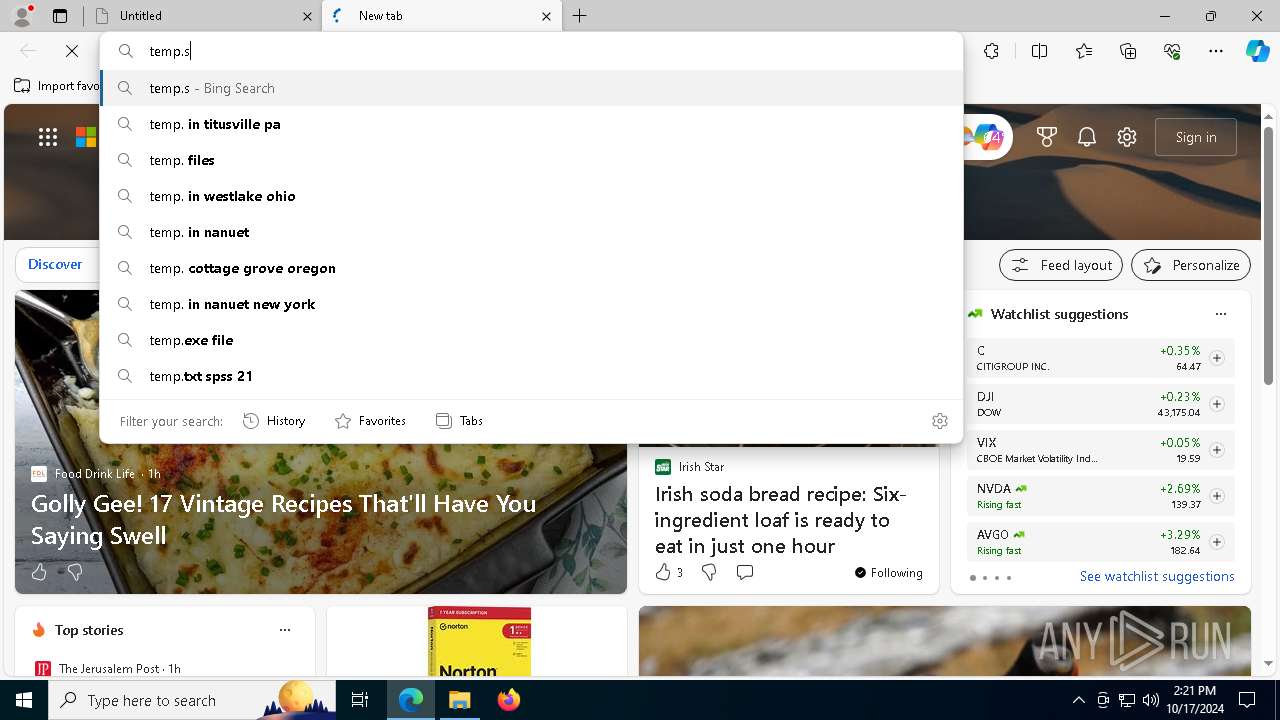Click the Sign in button
This screenshot has height=720, width=1280.
1196,137
